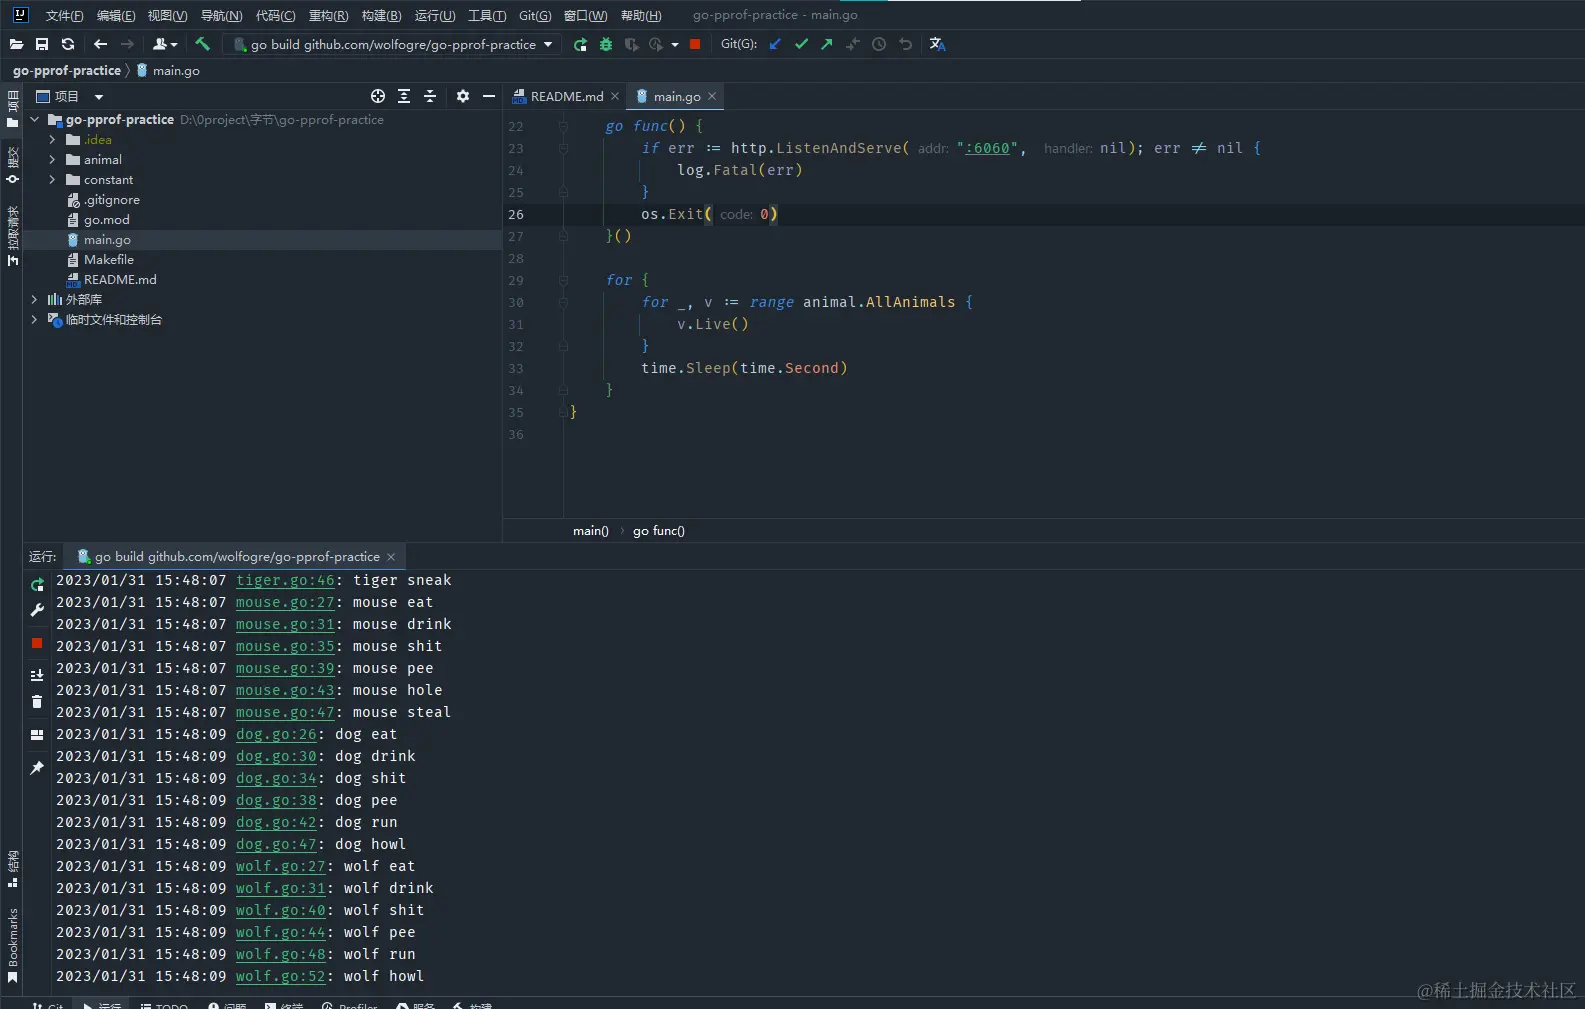Open the mouse.go:27 link in console
The width and height of the screenshot is (1585, 1009).
(x=285, y=602)
